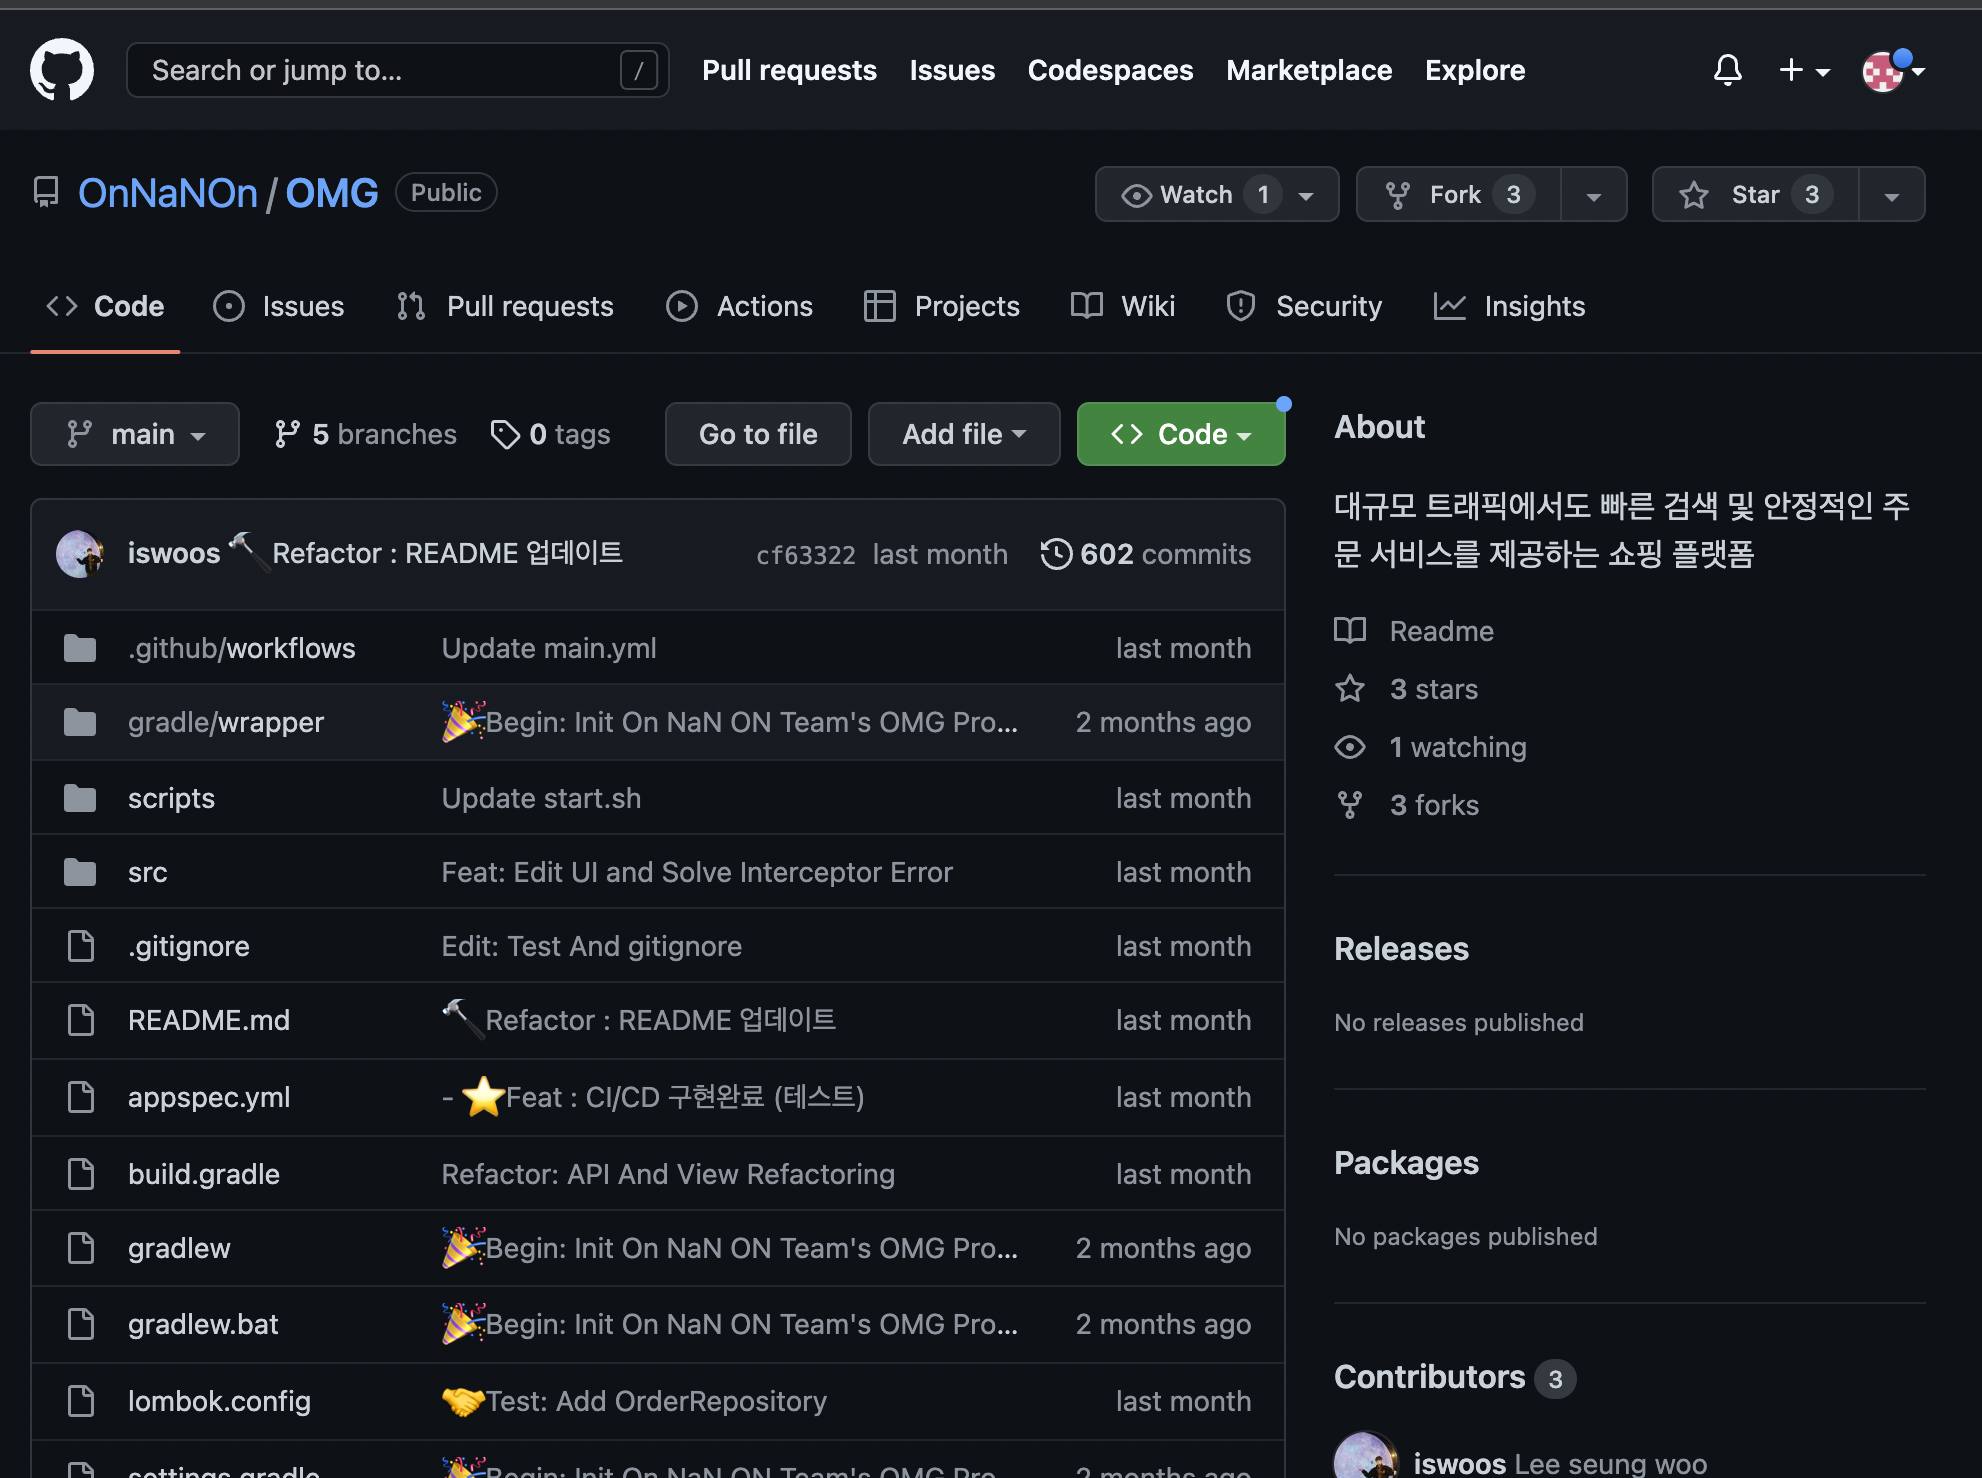
Task: Open the README.md file
Action: tap(208, 1020)
